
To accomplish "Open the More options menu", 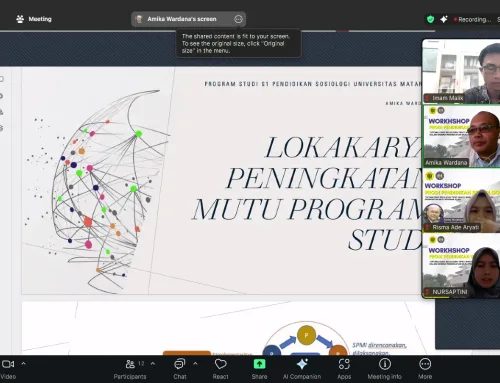I will pos(425,369).
